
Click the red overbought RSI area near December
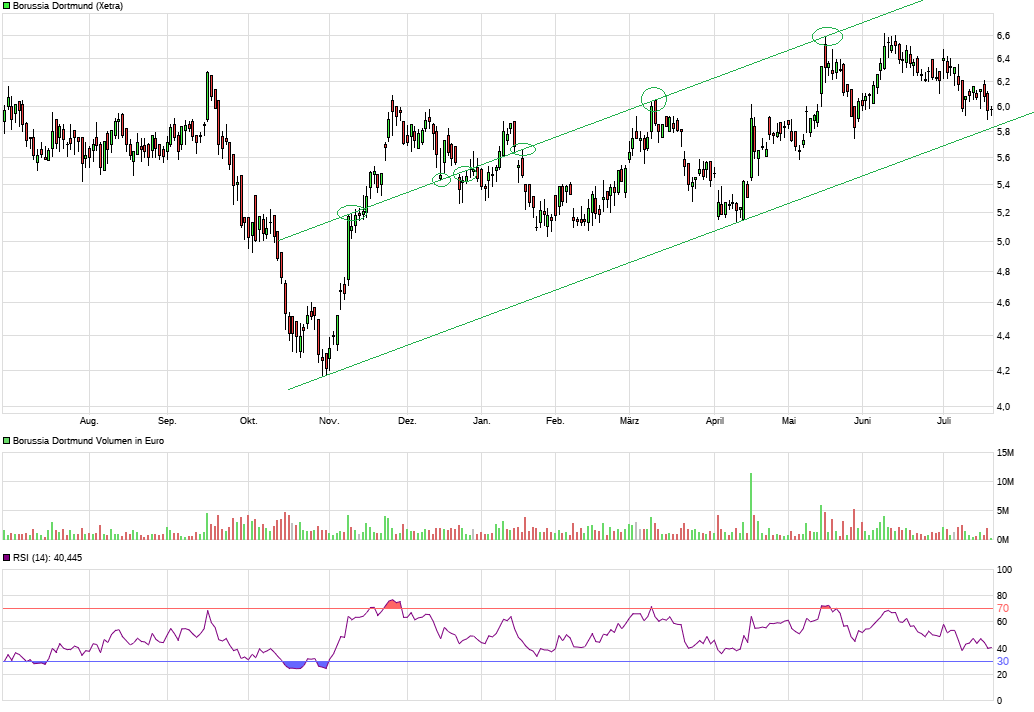tap(392, 604)
